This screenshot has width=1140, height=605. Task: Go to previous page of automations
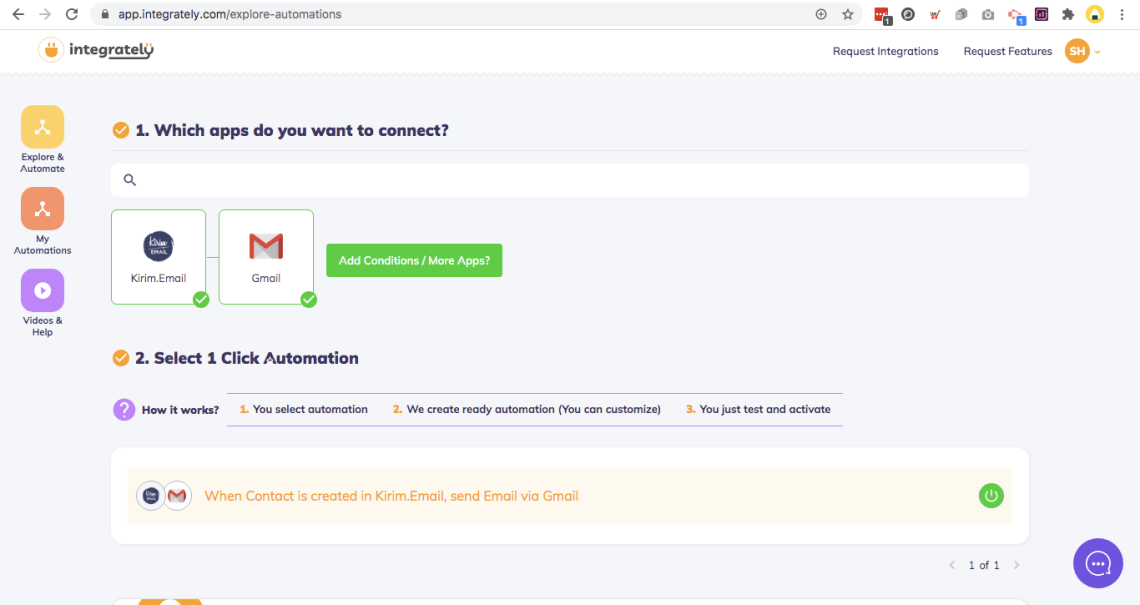click(952, 565)
